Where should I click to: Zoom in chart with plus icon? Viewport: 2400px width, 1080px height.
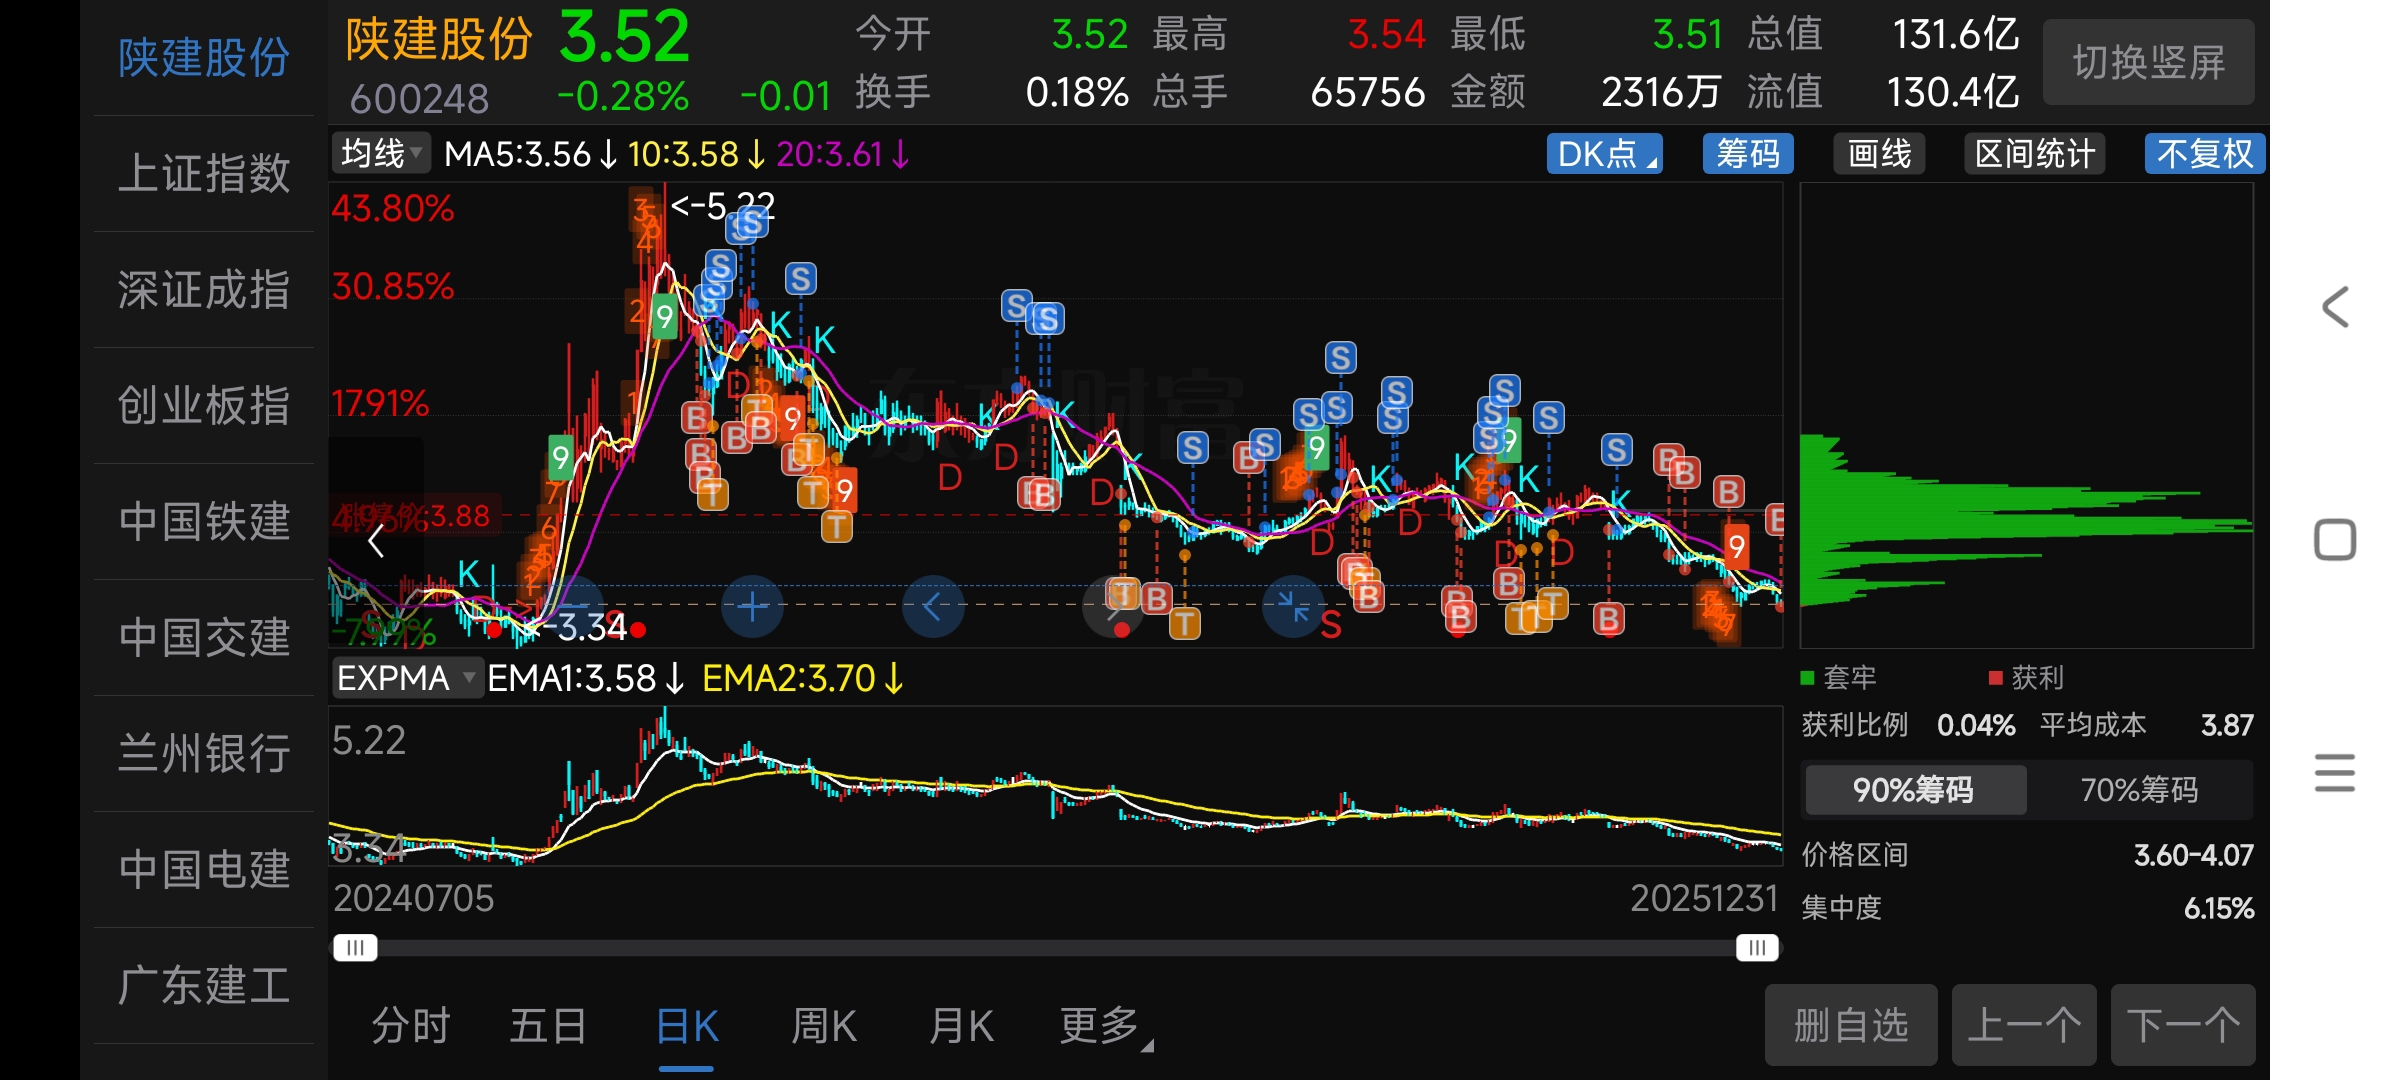point(752,606)
